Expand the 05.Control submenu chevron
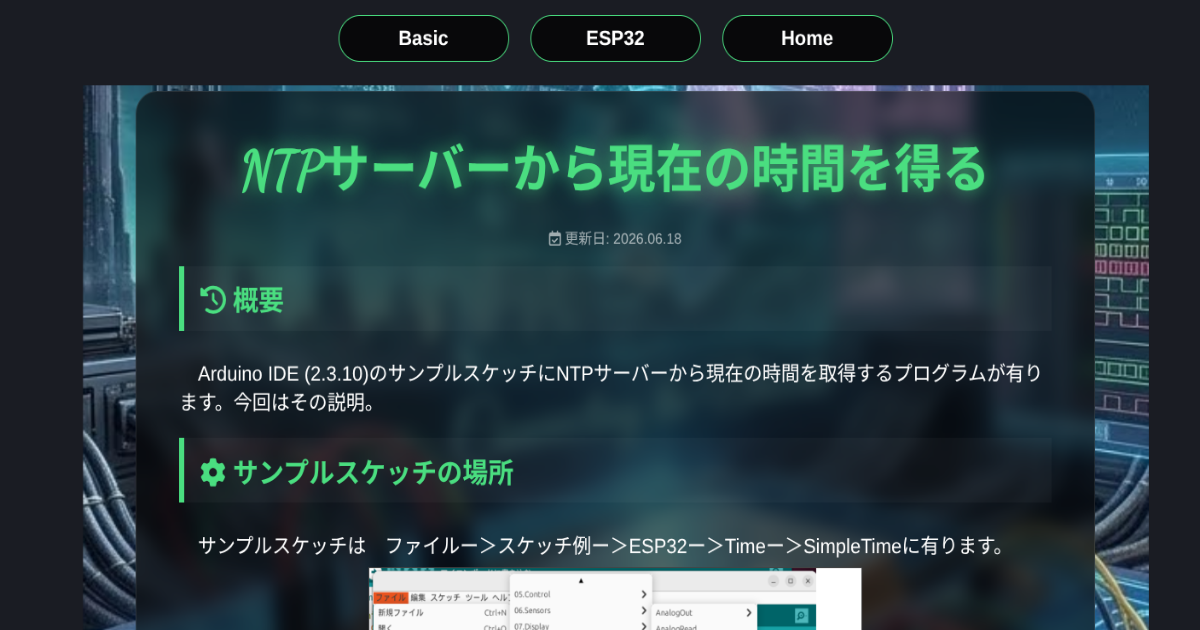 click(644, 594)
